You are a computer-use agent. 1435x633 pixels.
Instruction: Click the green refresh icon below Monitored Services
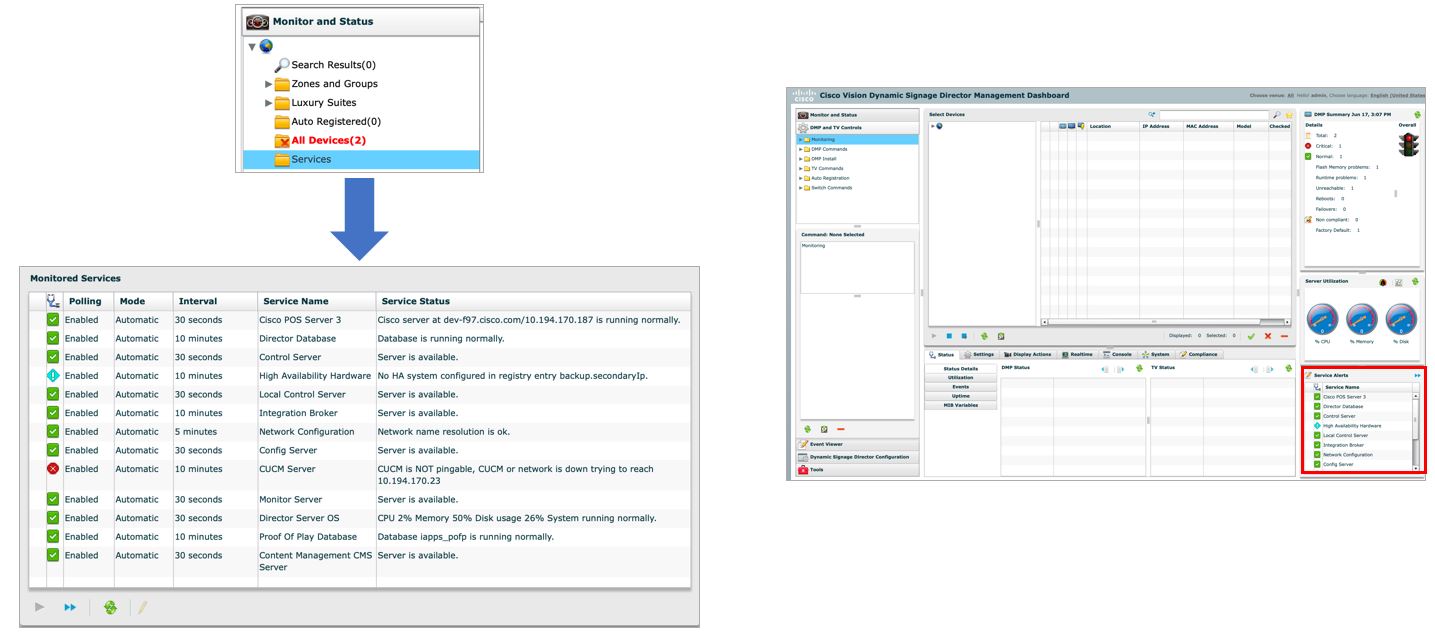(110, 607)
